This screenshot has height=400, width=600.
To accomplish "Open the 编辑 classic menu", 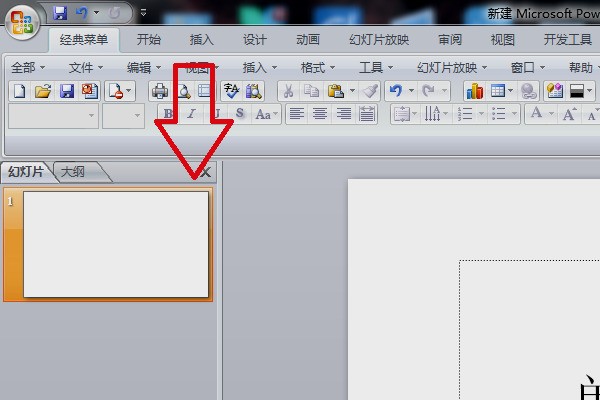I will (144, 68).
